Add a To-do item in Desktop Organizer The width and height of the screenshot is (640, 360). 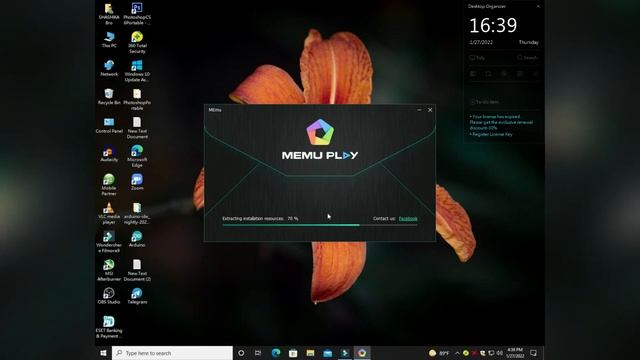click(x=484, y=102)
